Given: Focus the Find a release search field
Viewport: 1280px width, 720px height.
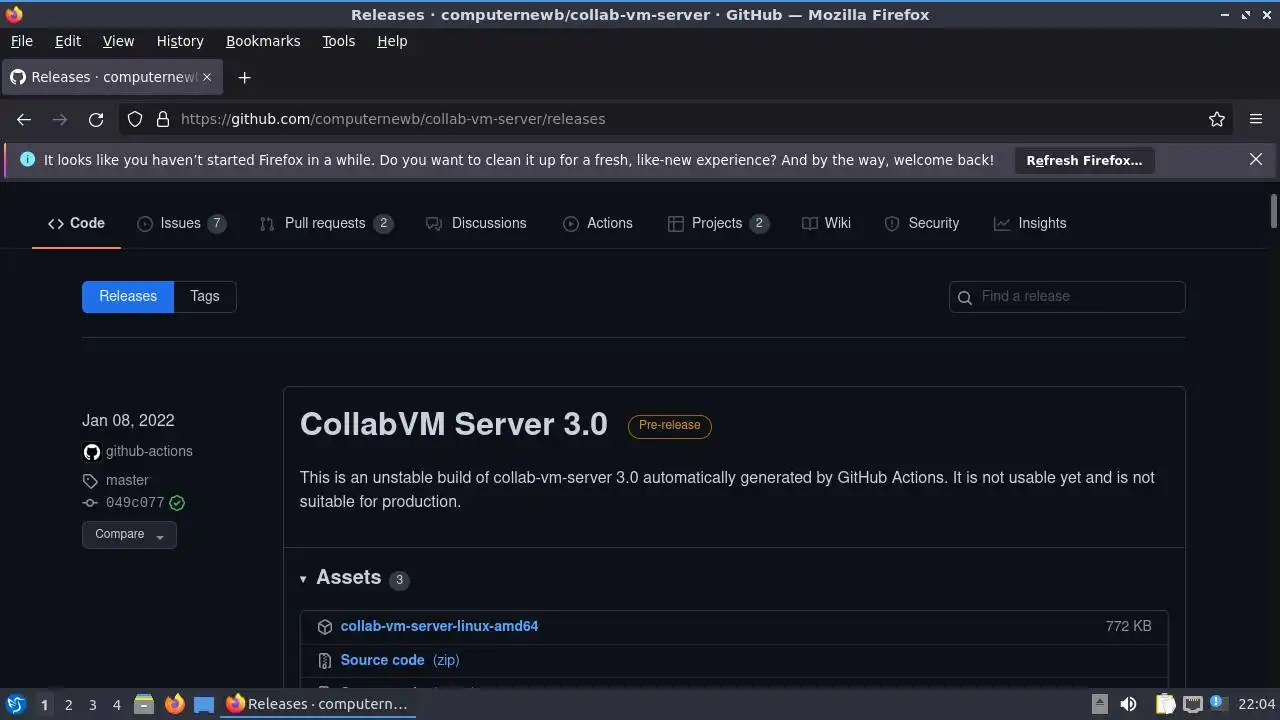Looking at the screenshot, I should (x=1067, y=296).
